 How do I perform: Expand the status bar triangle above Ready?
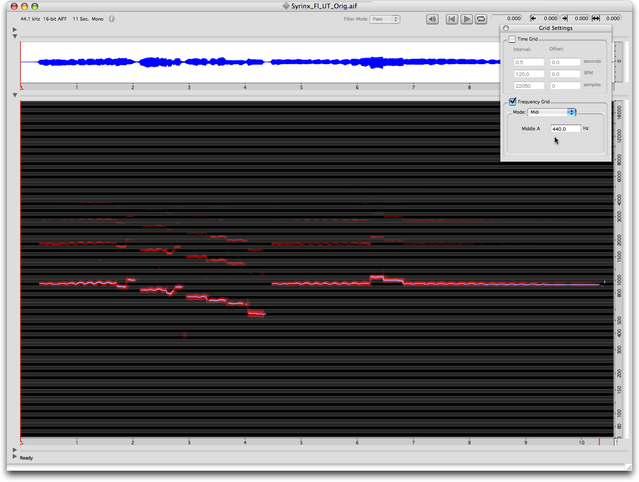15,449
